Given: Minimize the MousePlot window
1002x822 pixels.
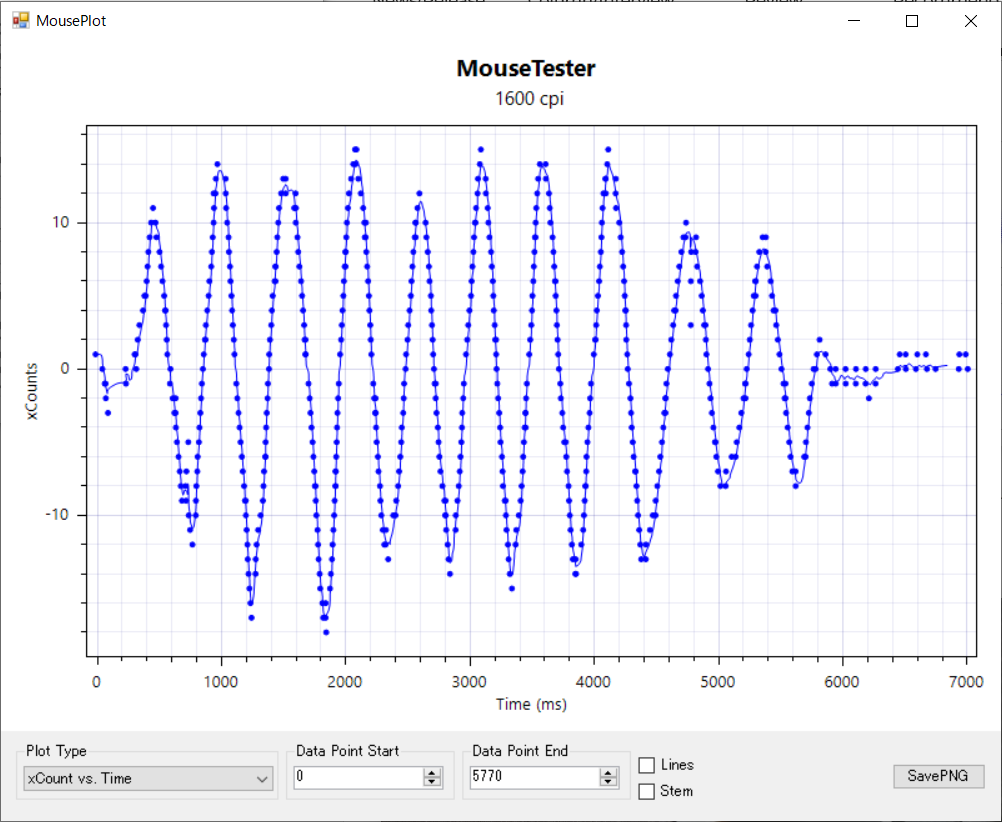Looking at the screenshot, I should [854, 20].
